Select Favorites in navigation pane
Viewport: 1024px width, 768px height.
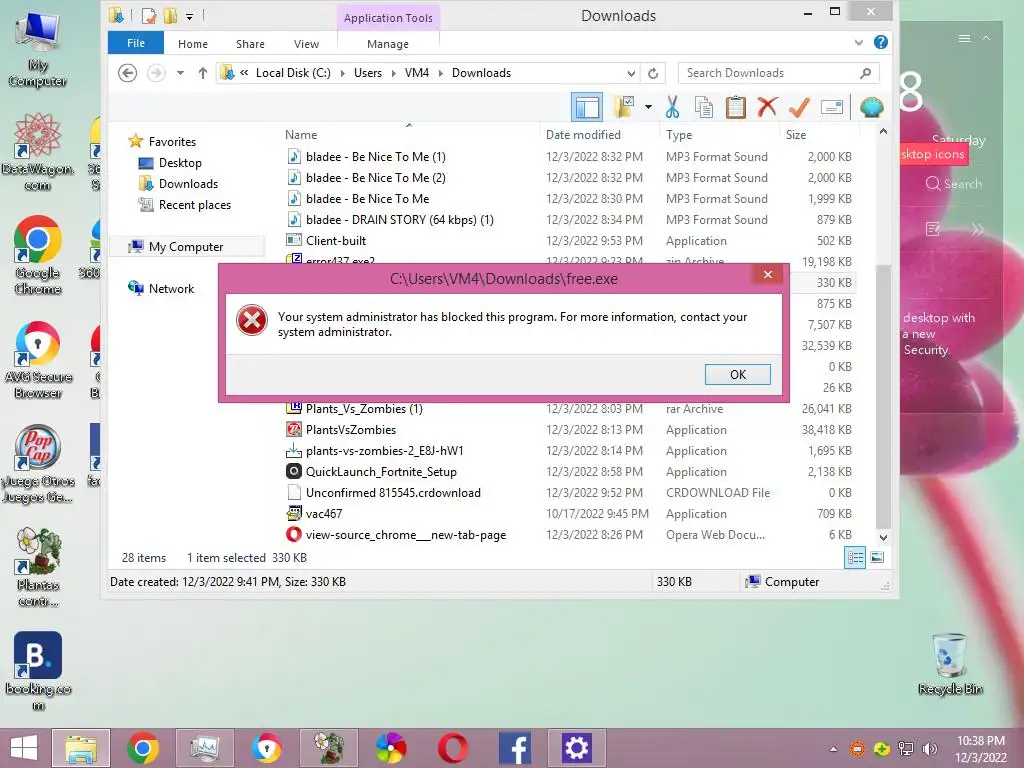pos(172,142)
